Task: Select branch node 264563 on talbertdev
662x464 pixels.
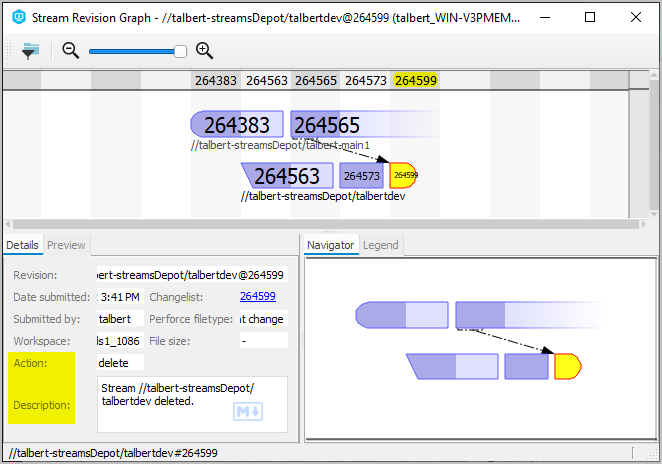Action: coord(290,176)
